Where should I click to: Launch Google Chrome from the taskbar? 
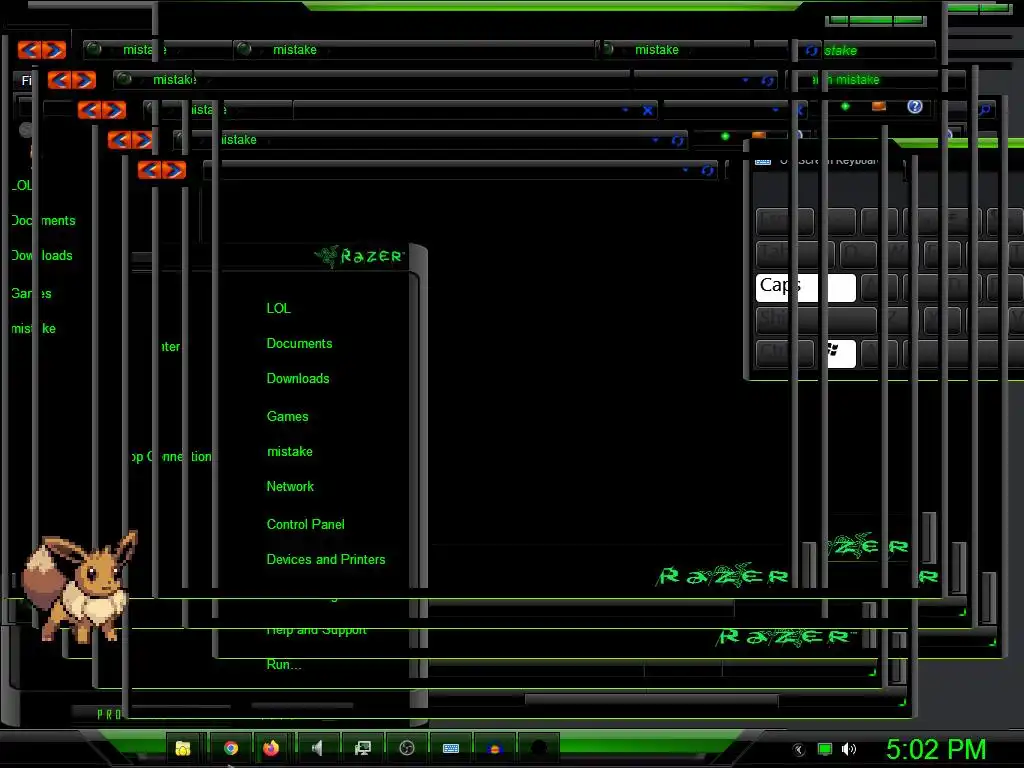pyautogui.click(x=231, y=748)
